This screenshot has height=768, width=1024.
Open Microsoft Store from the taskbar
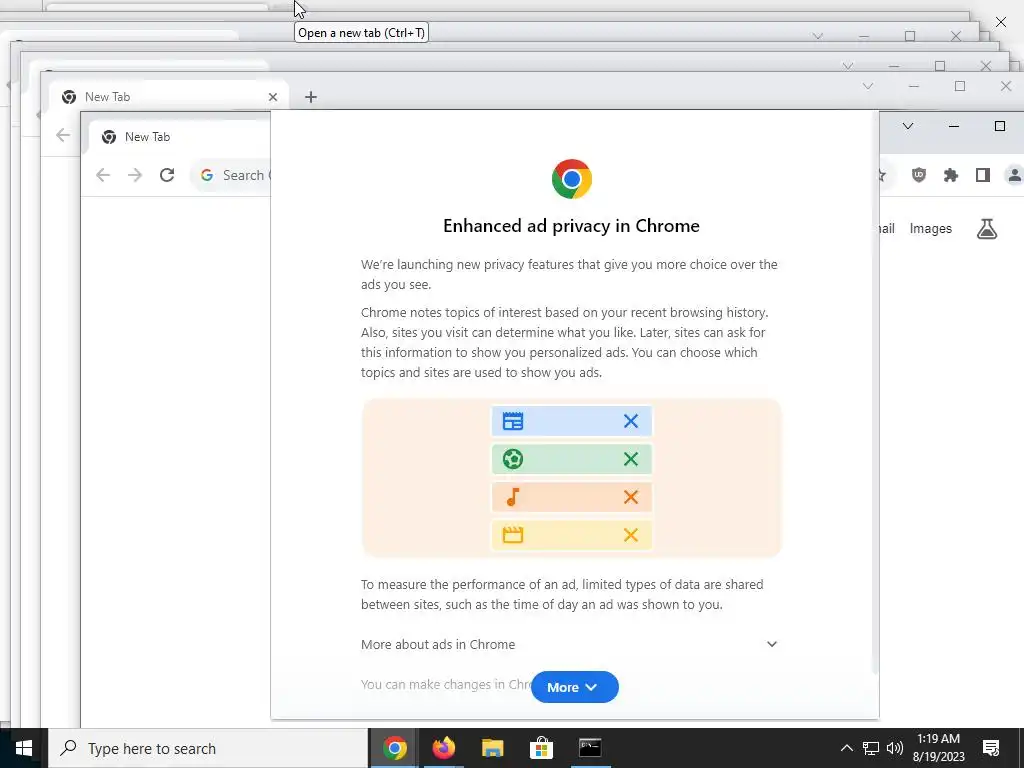point(541,748)
